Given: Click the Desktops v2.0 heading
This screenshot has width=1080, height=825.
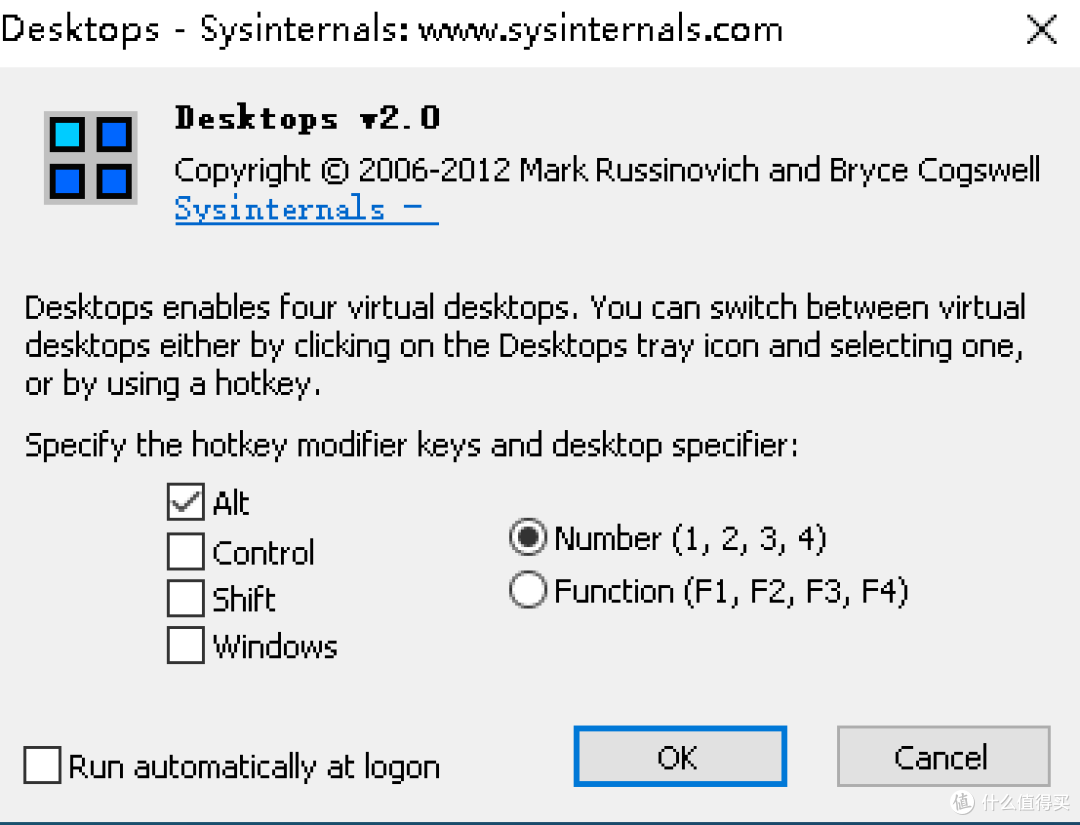Looking at the screenshot, I should pos(307,118).
